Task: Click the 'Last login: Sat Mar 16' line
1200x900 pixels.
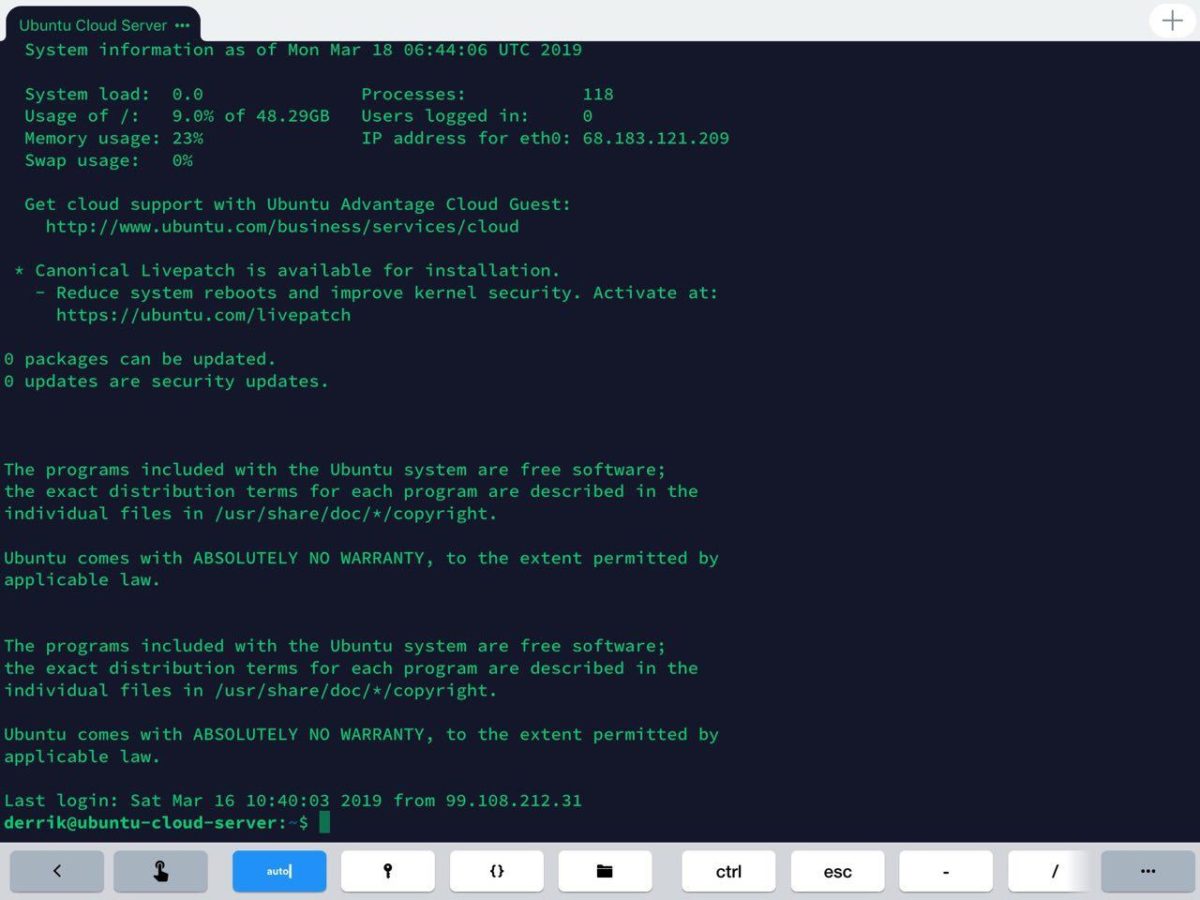Action: pos(293,800)
